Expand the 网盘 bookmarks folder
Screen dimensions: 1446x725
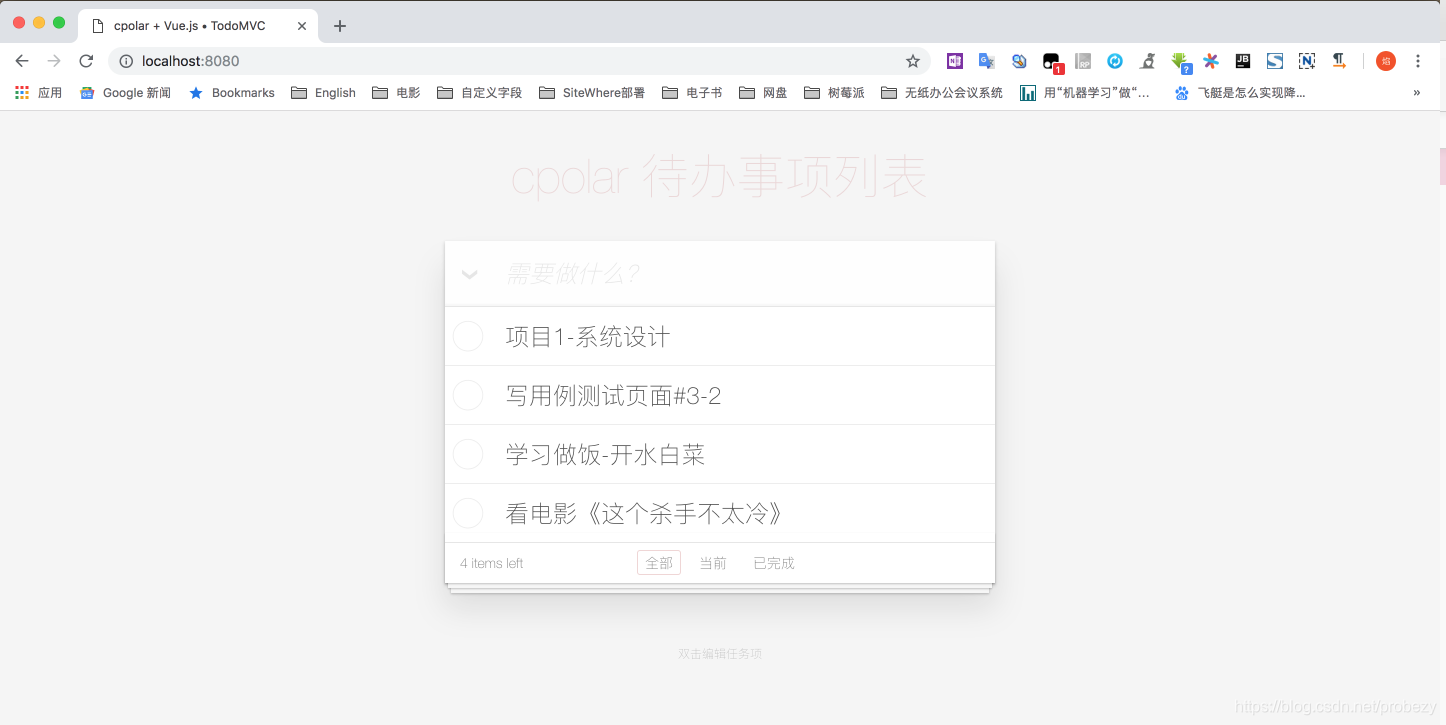coord(763,92)
